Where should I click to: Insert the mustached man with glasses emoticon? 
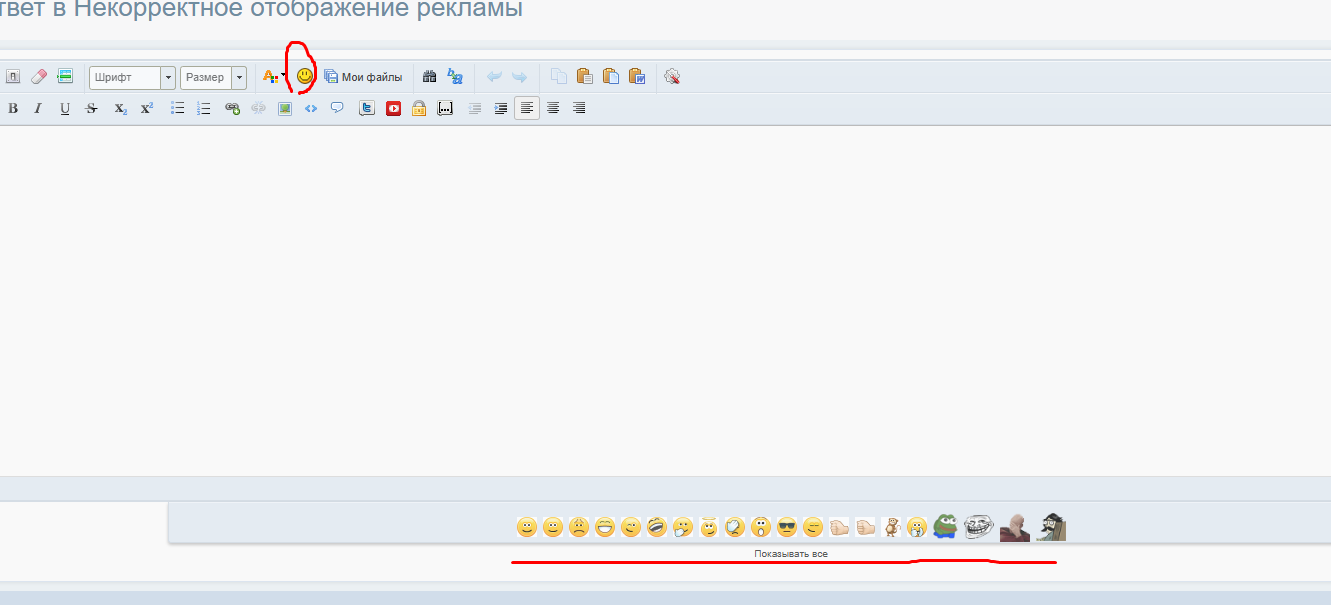point(1051,526)
